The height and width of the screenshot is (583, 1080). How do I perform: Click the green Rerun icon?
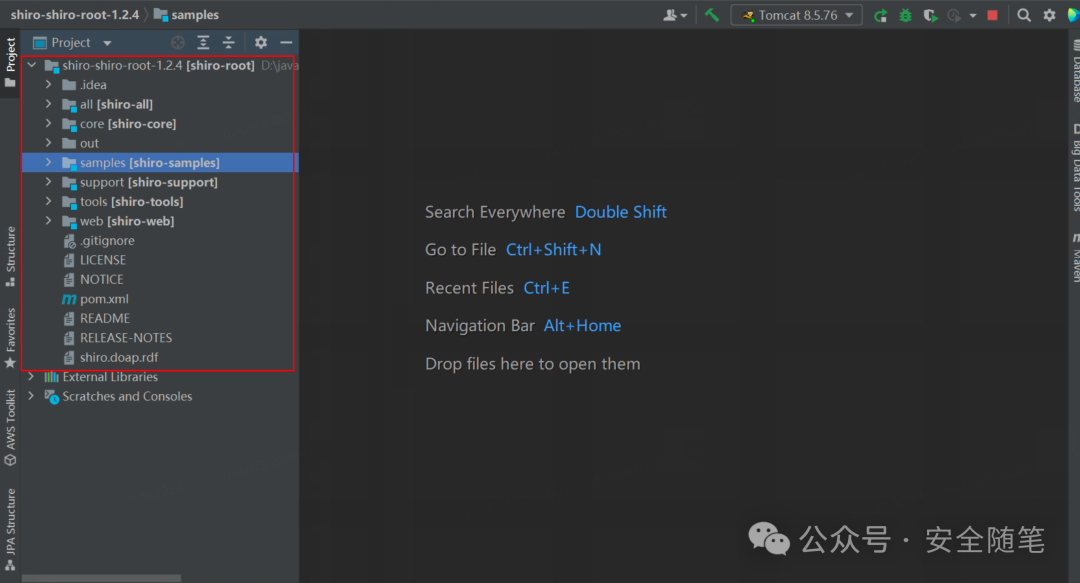tap(880, 15)
